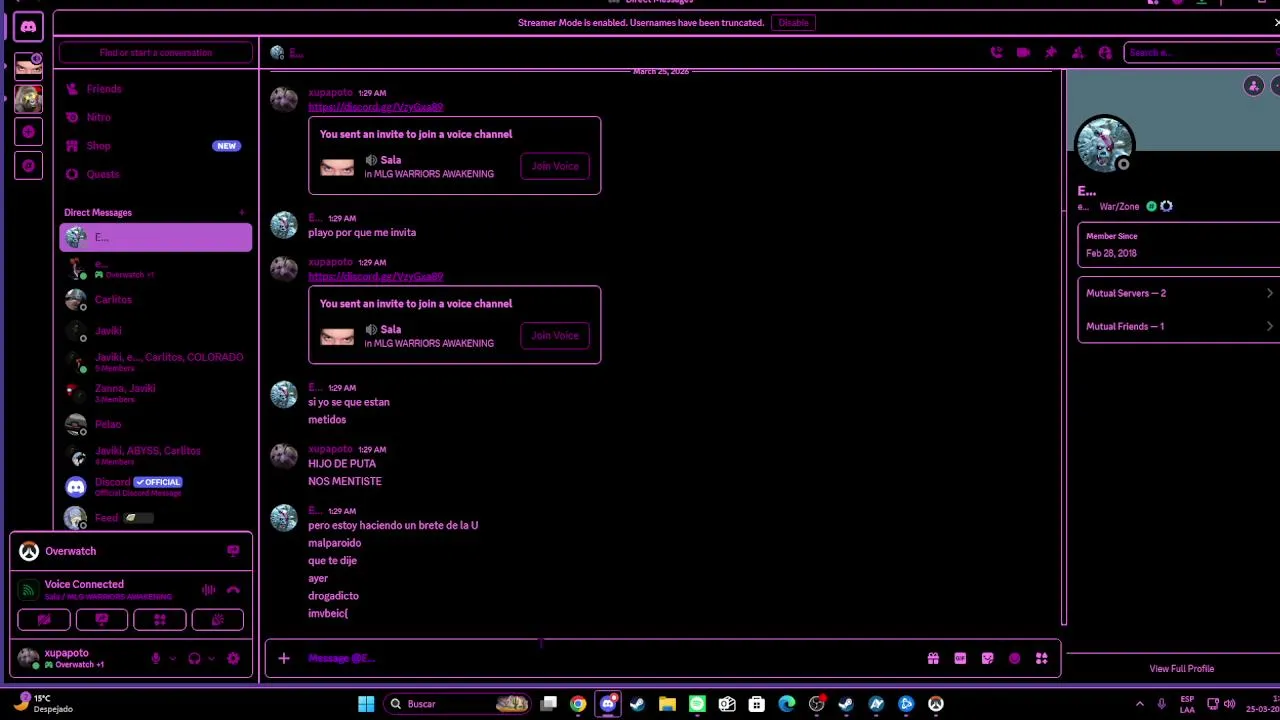Image resolution: width=1280 pixels, height=720 pixels.
Task: Create a new DM with plus icon
Action: tap(241, 212)
